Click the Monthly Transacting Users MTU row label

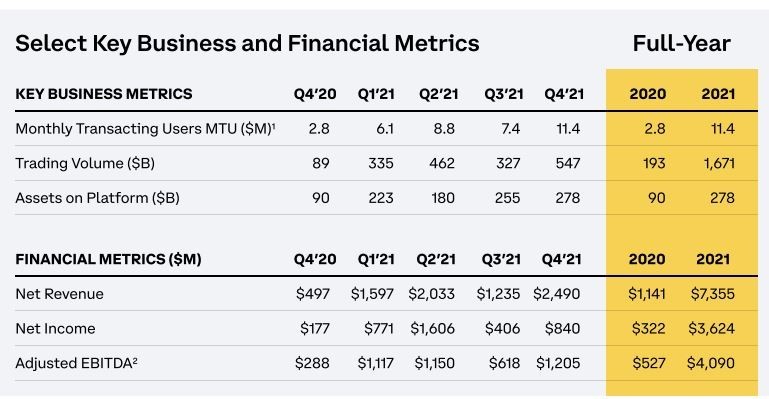click(x=145, y=128)
